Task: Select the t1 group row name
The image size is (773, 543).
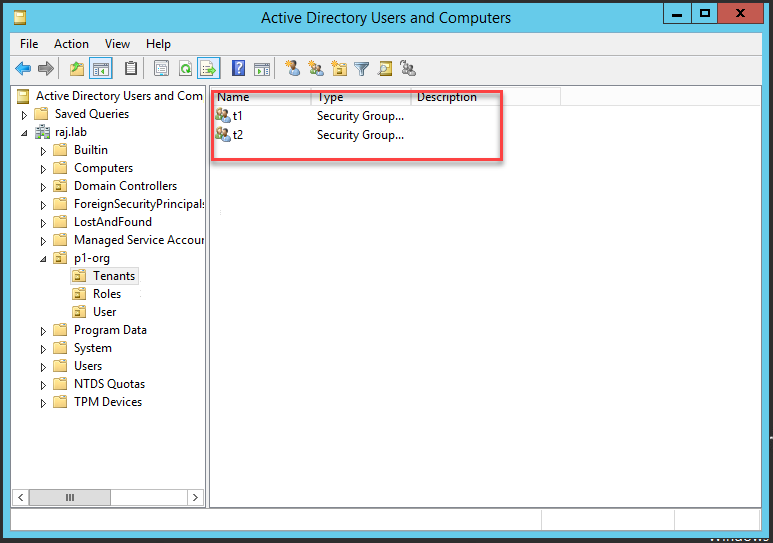Action: (238, 116)
